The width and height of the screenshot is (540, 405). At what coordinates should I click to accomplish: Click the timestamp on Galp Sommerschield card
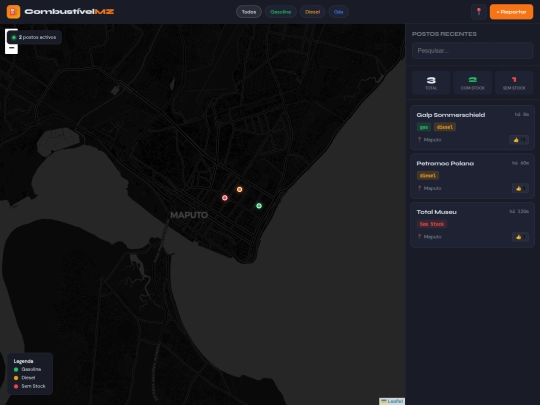coord(522,114)
